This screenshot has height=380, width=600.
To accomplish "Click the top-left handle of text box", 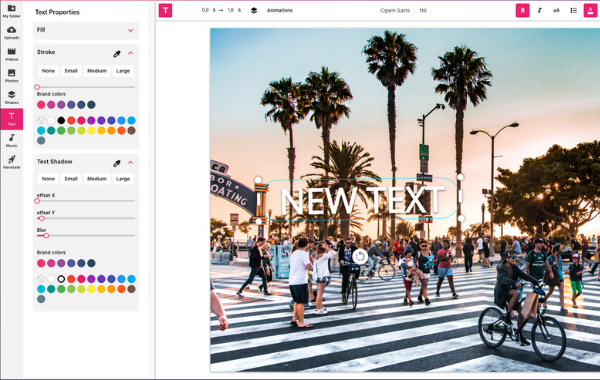I will [x=258, y=180].
